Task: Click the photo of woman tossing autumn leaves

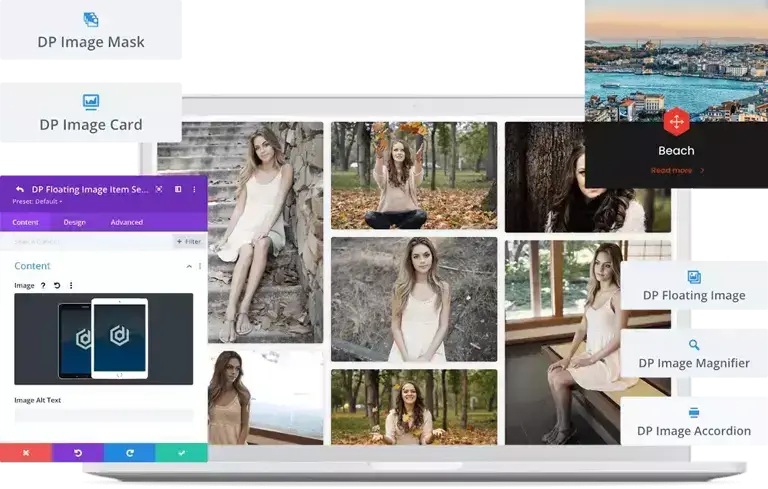Action: pos(414,175)
